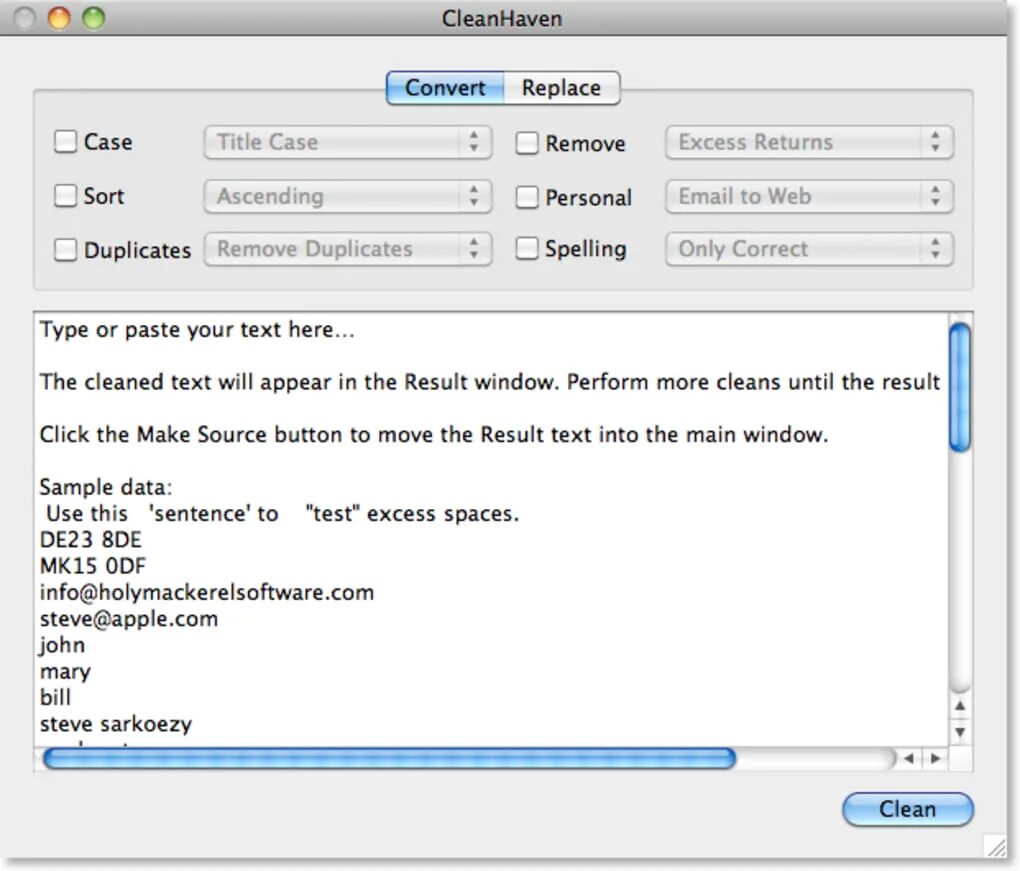Image resolution: width=1020 pixels, height=871 pixels.
Task: Open the Title Case dropdown
Action: point(348,142)
